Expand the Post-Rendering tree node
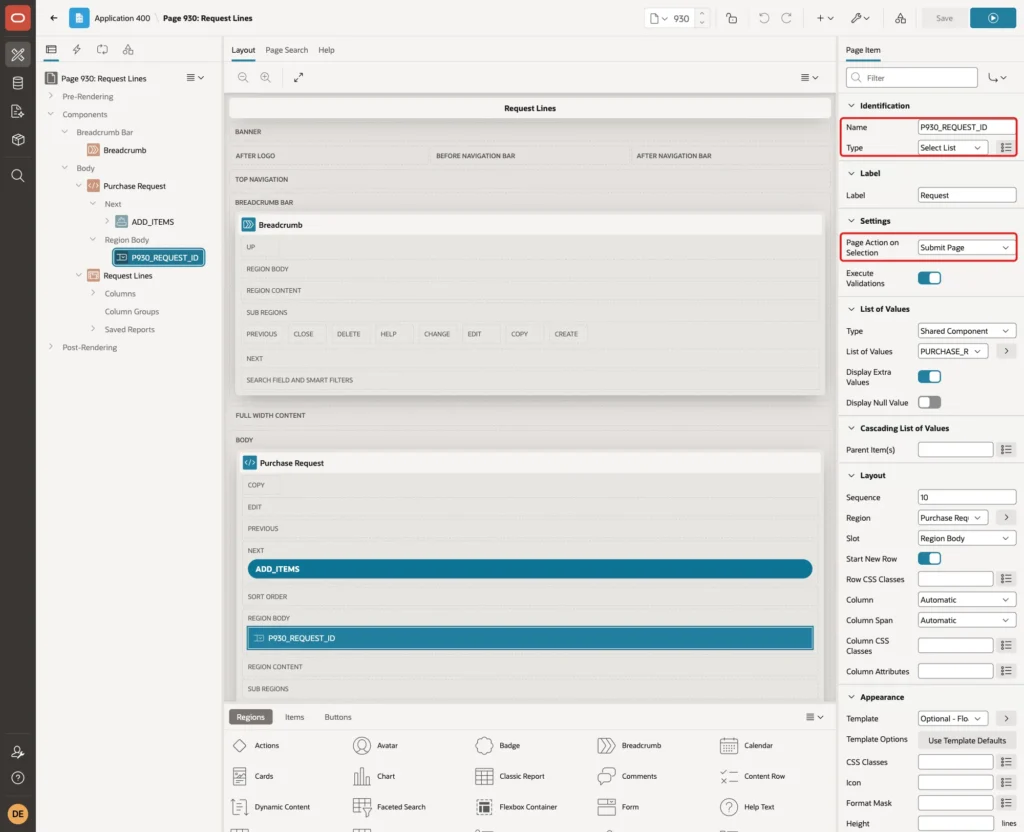 [51, 347]
